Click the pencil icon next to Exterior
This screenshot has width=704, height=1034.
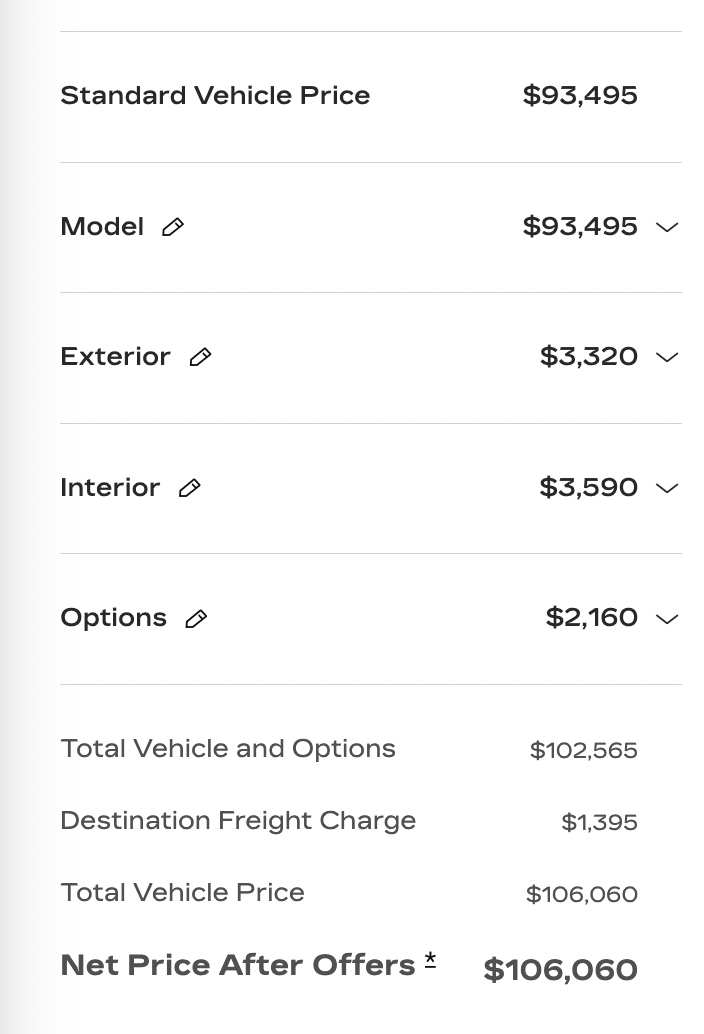[x=200, y=357]
